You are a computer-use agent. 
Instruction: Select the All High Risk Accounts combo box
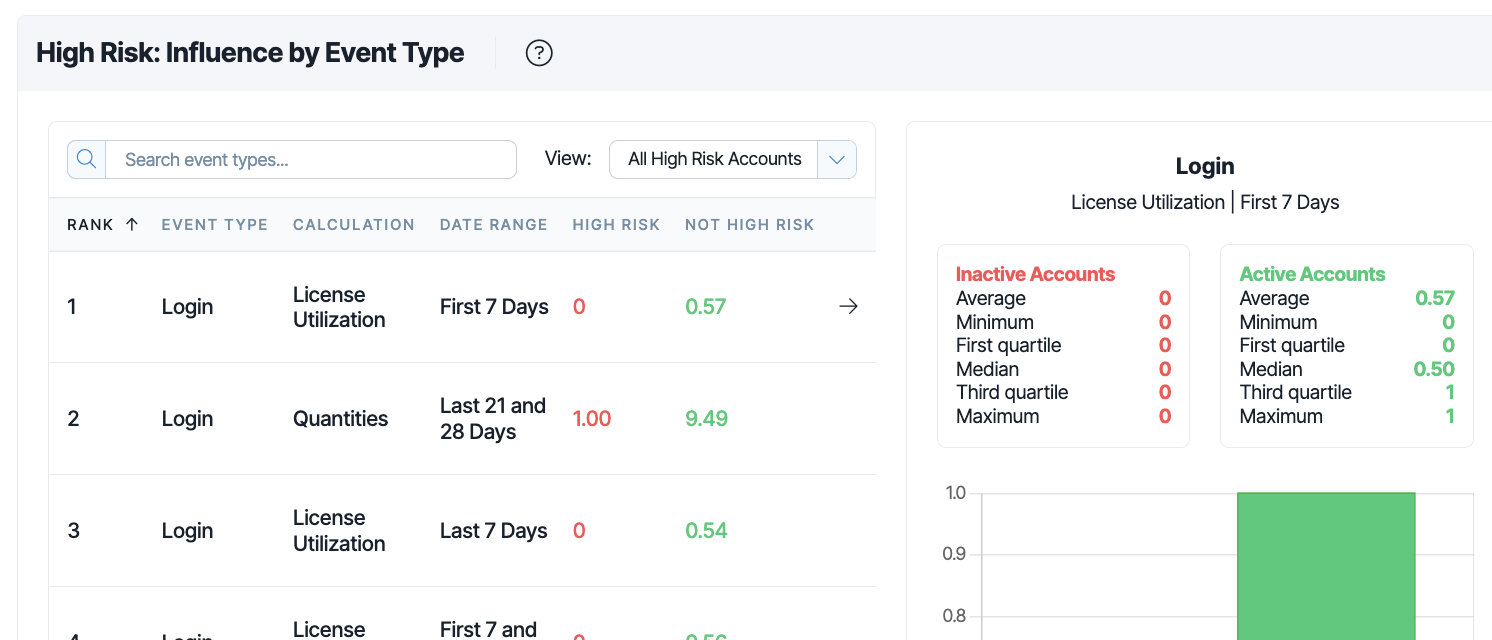[x=733, y=159]
